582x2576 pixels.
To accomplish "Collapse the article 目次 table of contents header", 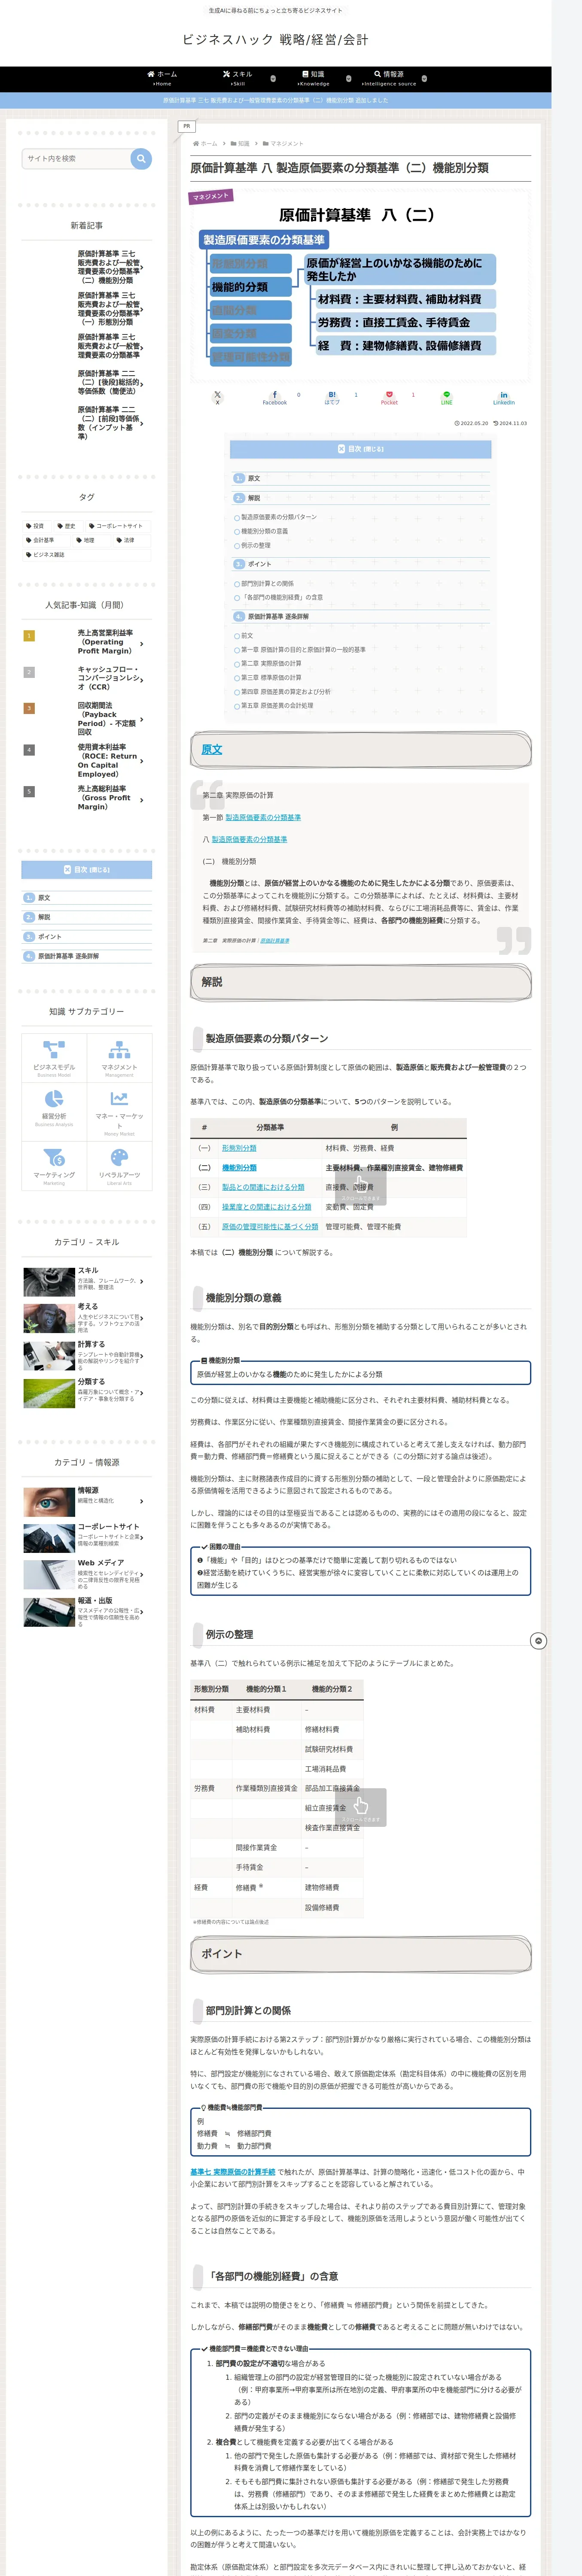I will 360,449.
